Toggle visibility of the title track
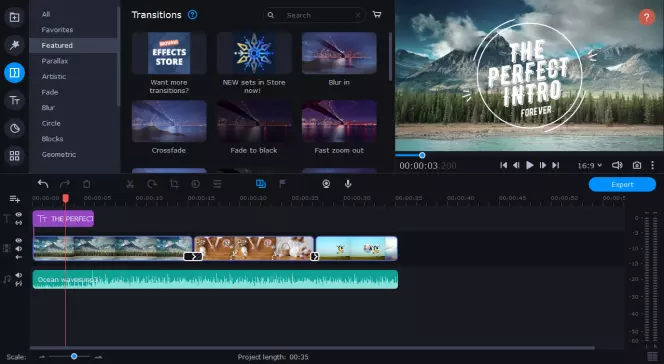664x364 pixels. coord(19,214)
